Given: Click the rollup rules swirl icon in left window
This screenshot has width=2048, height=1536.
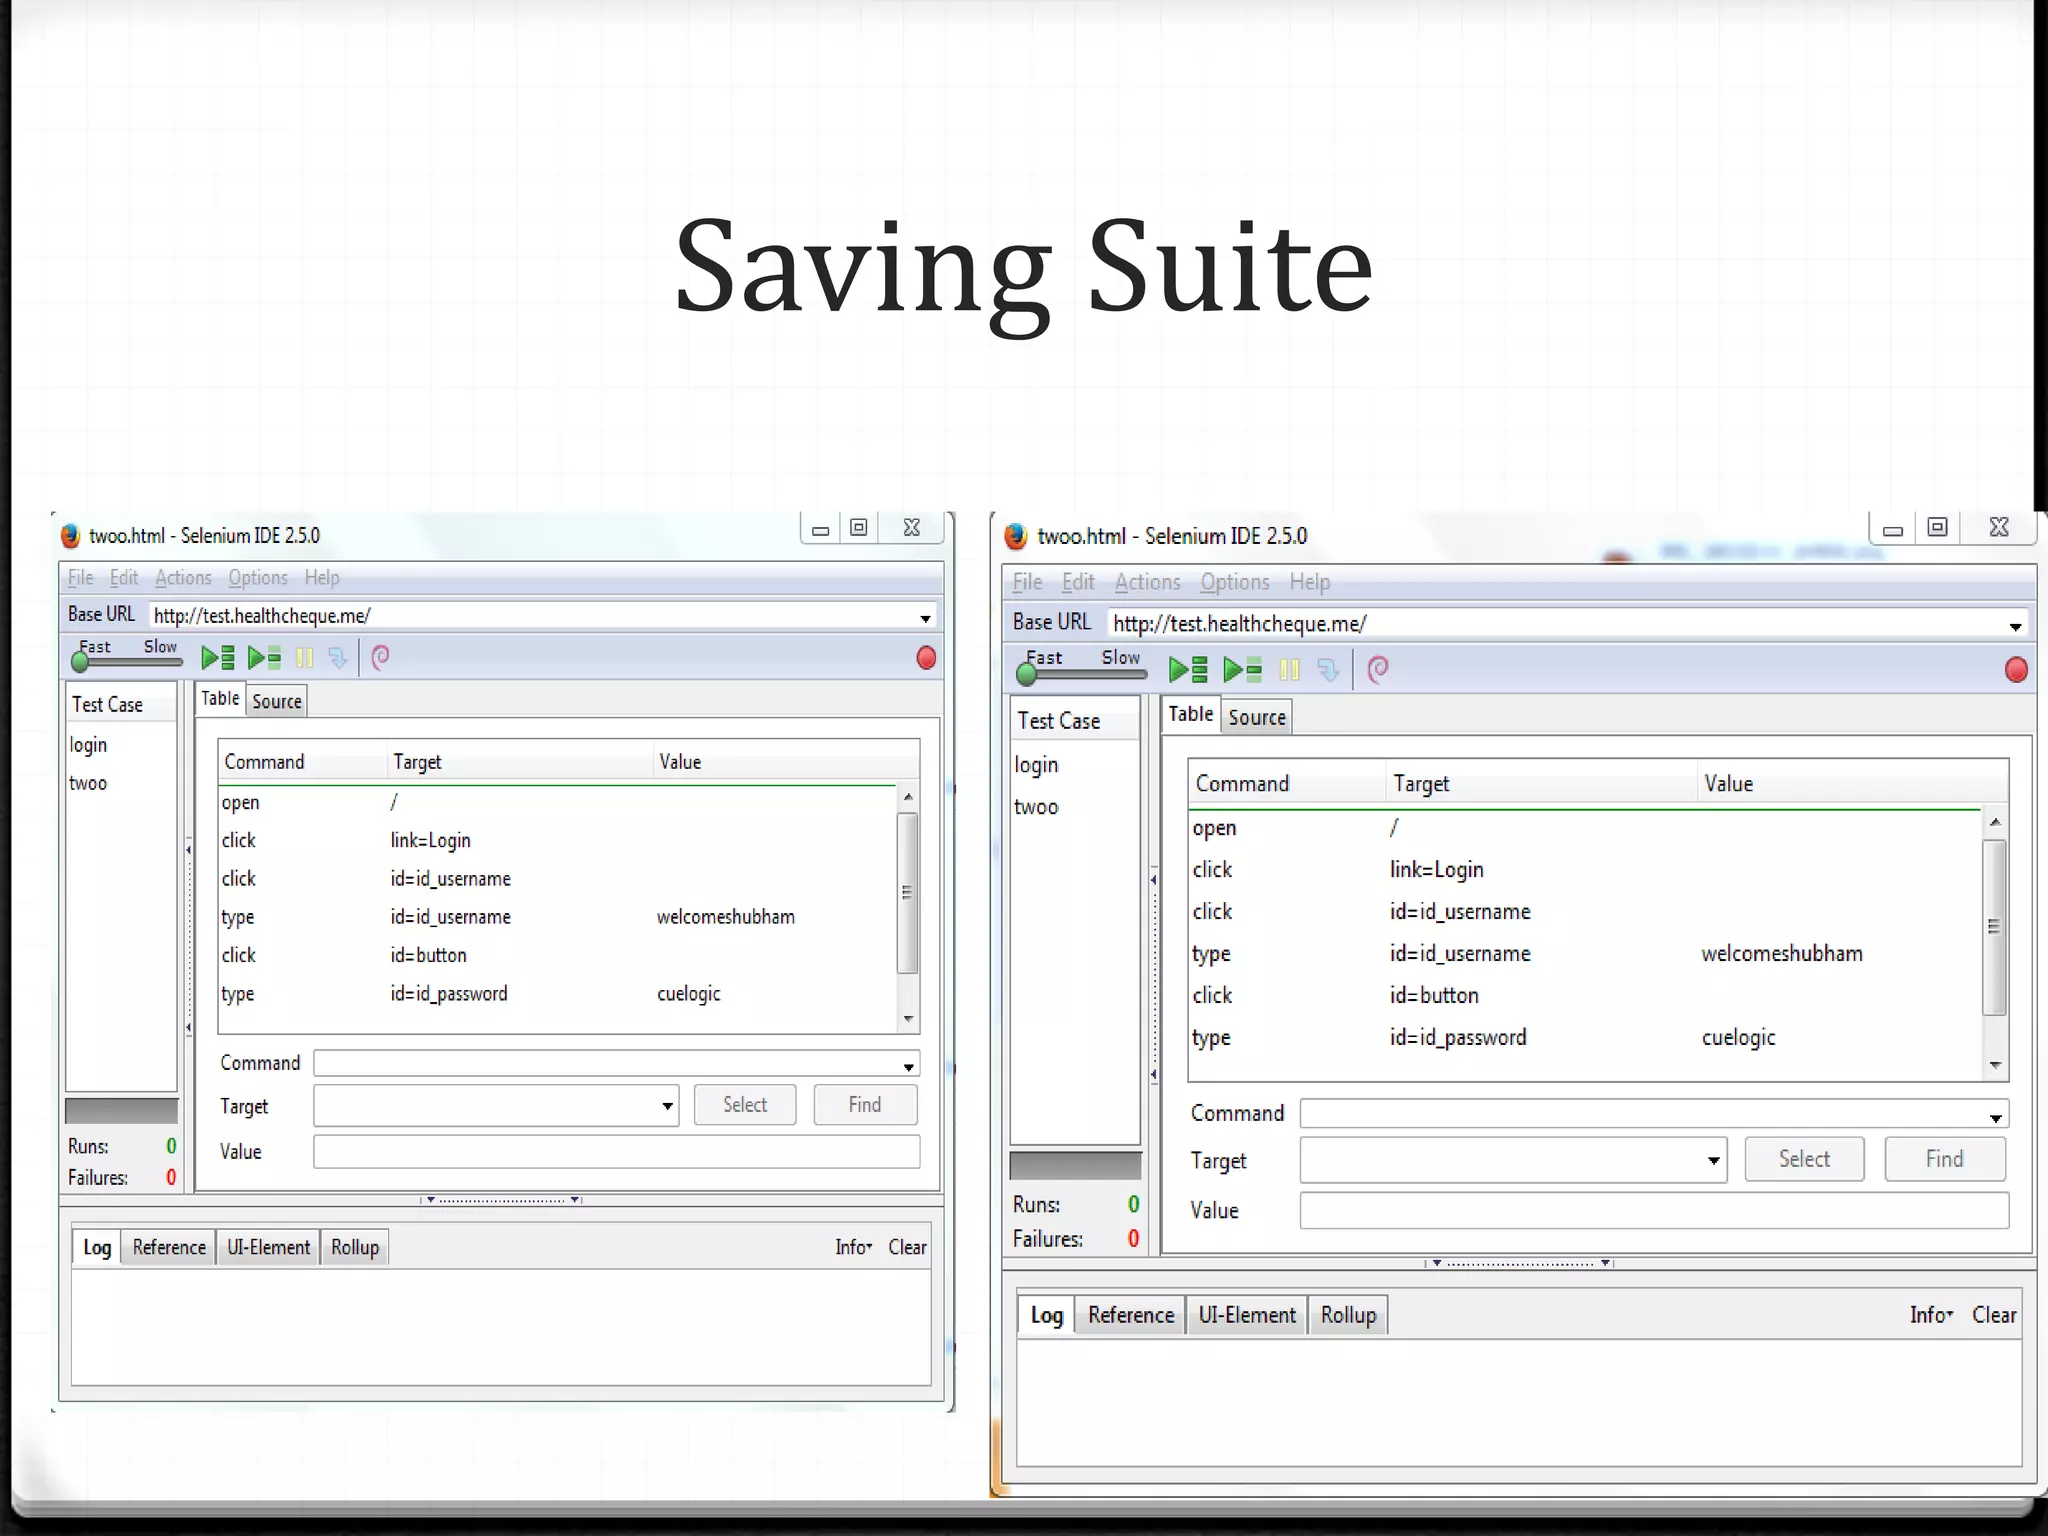Looking at the screenshot, I should pyautogui.click(x=380, y=657).
